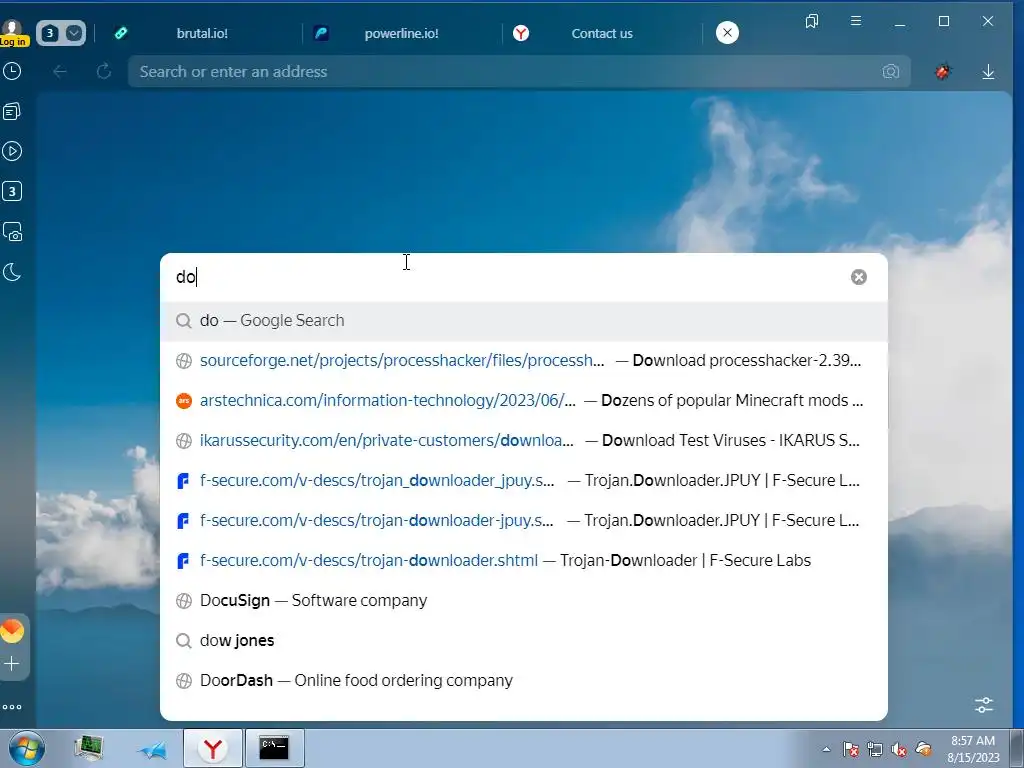Open the screenshot tool in sidebar
Screen dimensions: 1024x768
tap(12, 232)
